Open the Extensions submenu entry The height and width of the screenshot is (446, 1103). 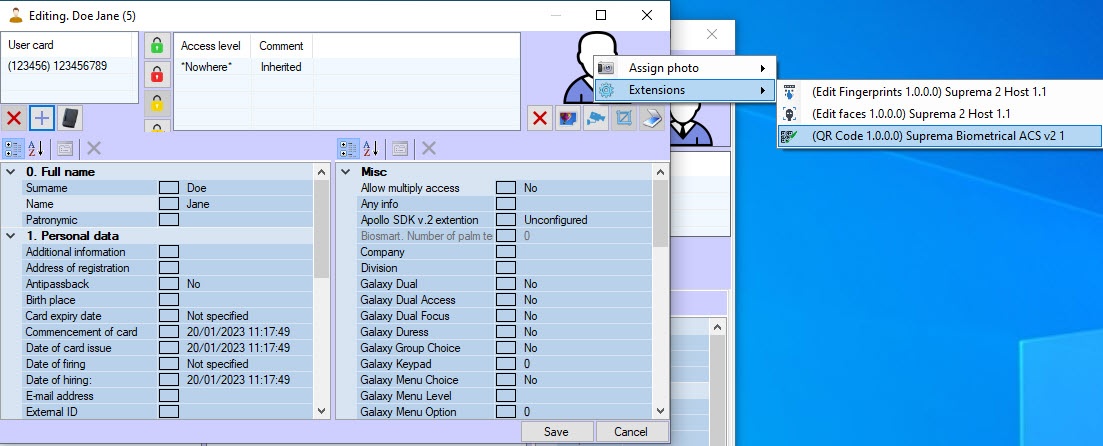pos(684,90)
